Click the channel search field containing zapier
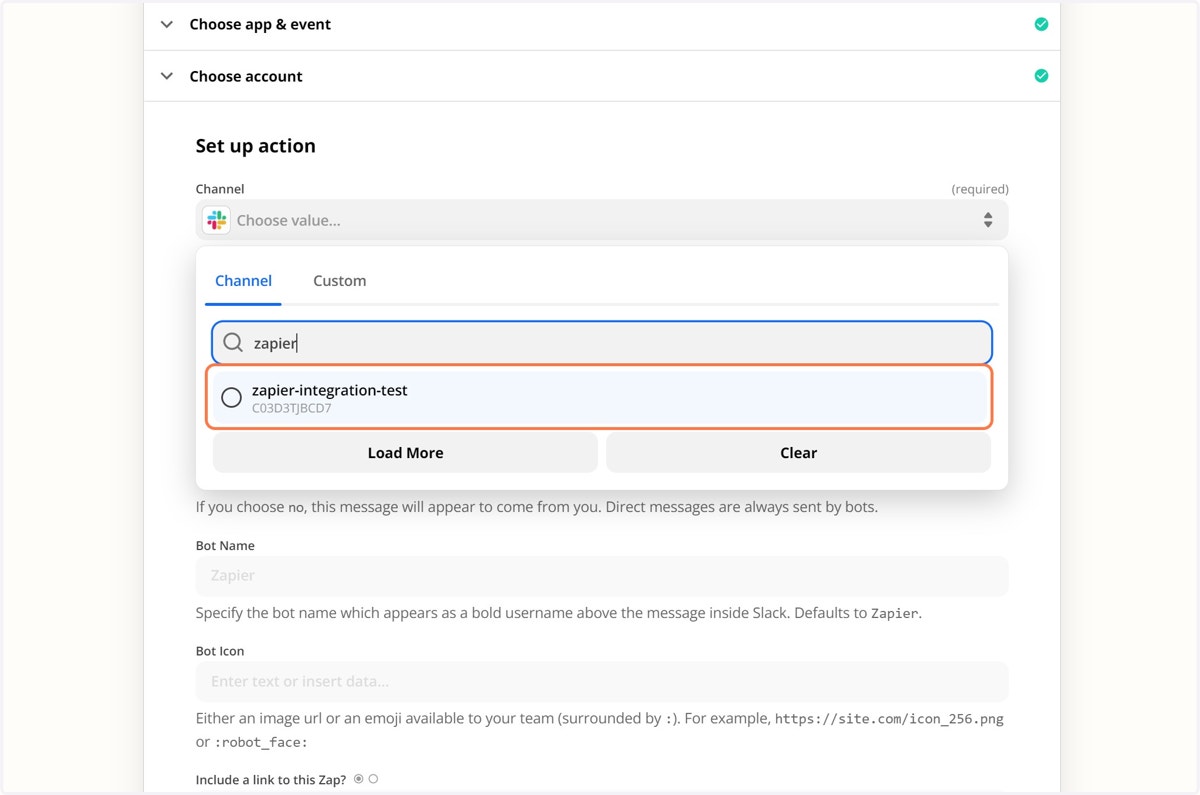This screenshot has width=1200, height=795. pos(602,343)
